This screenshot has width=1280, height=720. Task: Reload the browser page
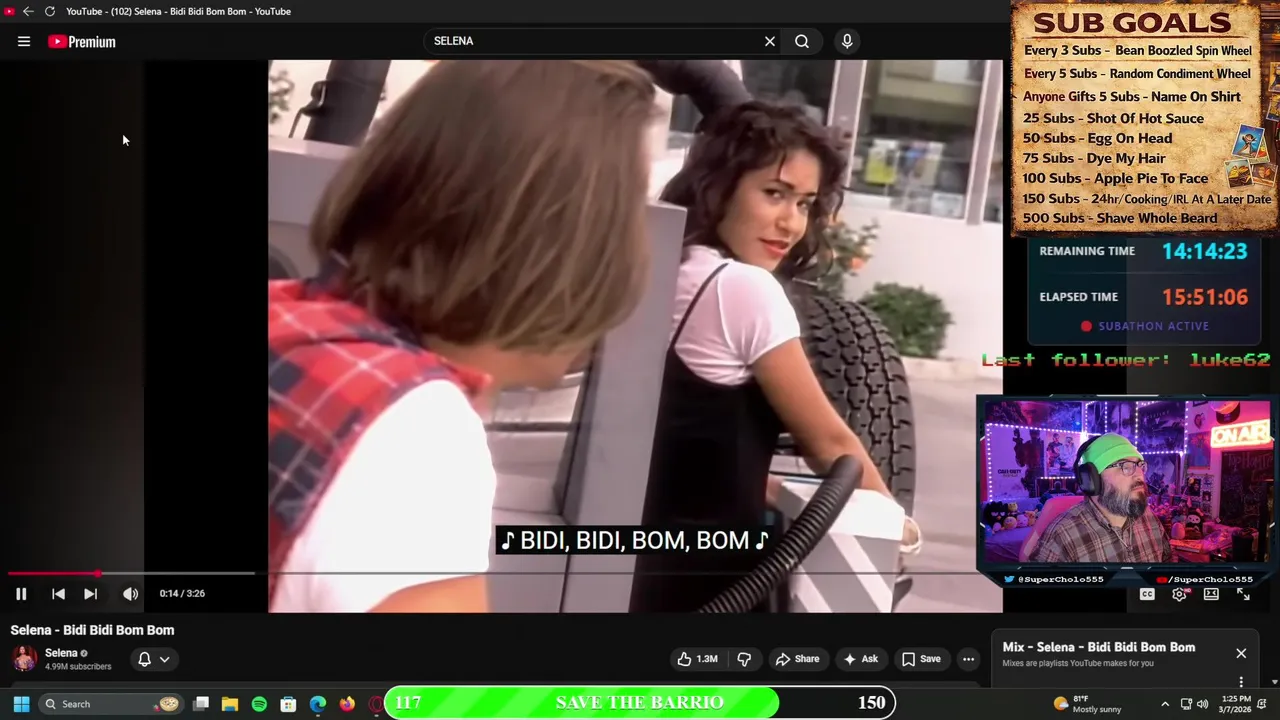(49, 11)
